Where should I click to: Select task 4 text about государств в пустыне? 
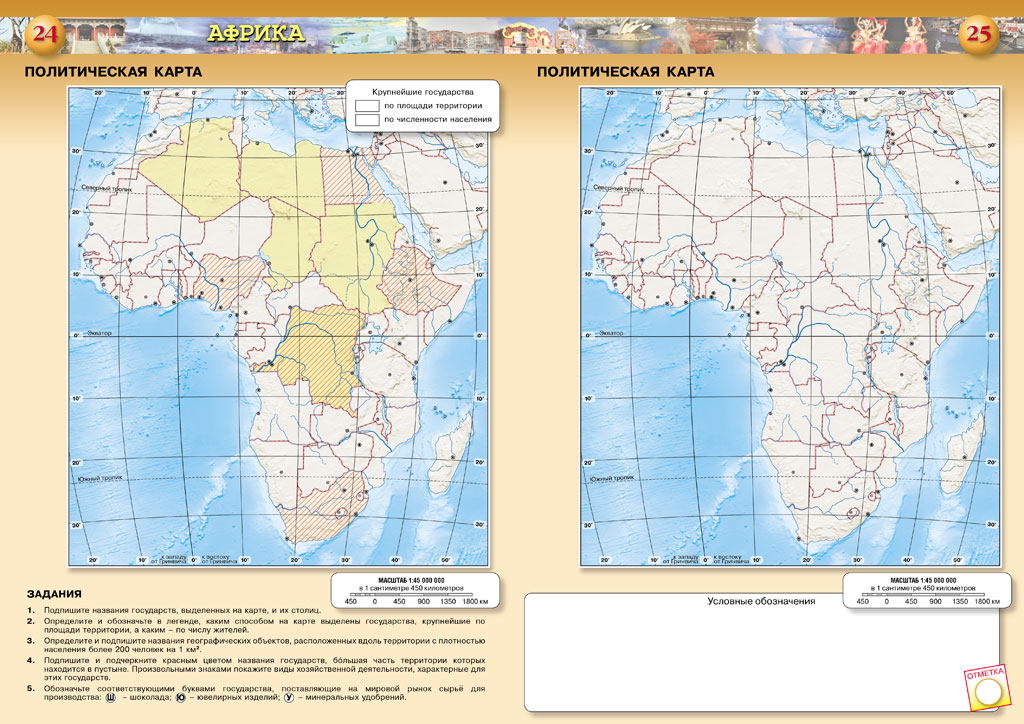click(264, 669)
